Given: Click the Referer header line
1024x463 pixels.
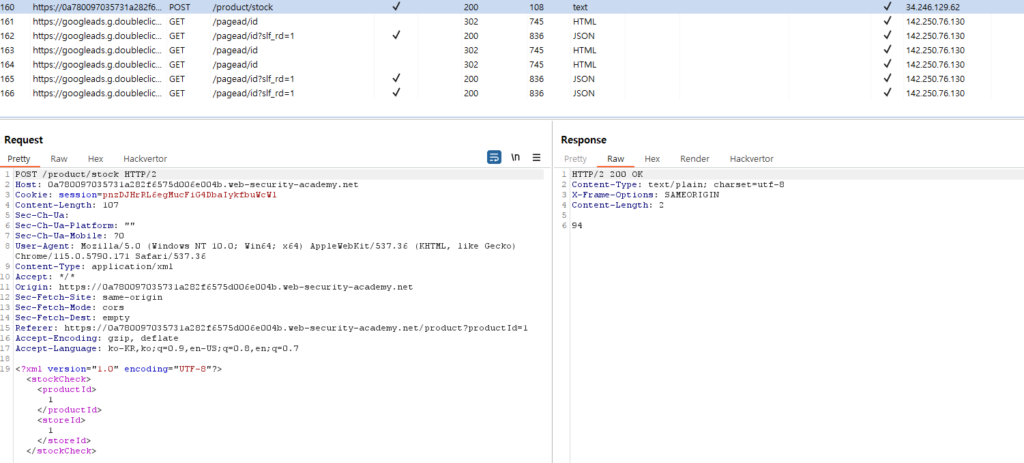Looking at the screenshot, I should 272,328.
